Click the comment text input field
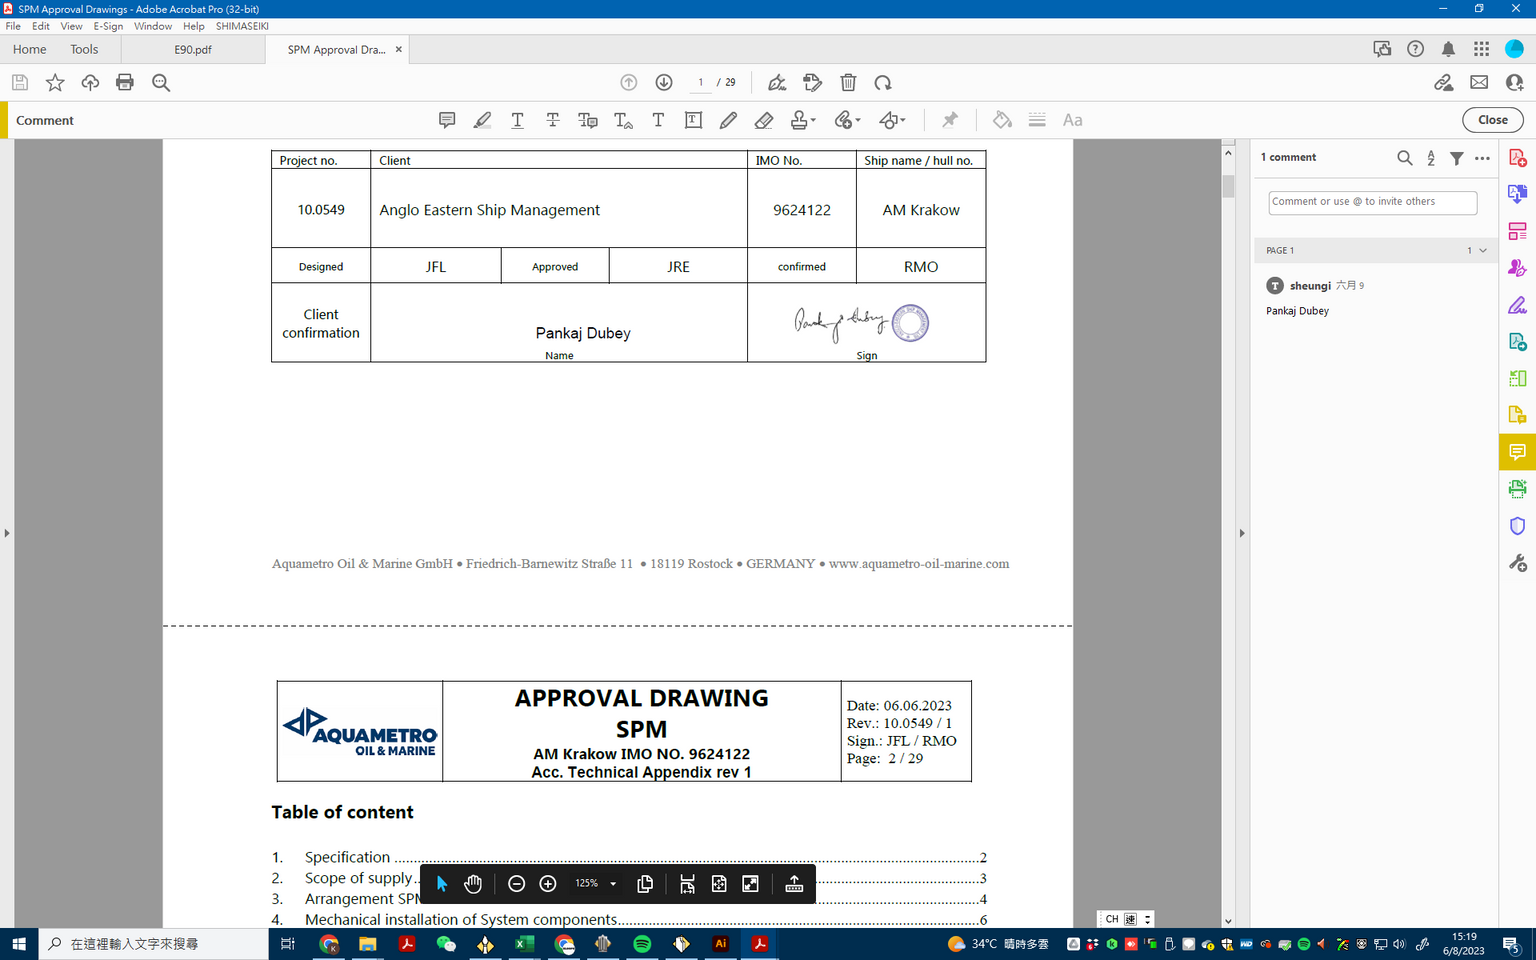 tap(1372, 202)
